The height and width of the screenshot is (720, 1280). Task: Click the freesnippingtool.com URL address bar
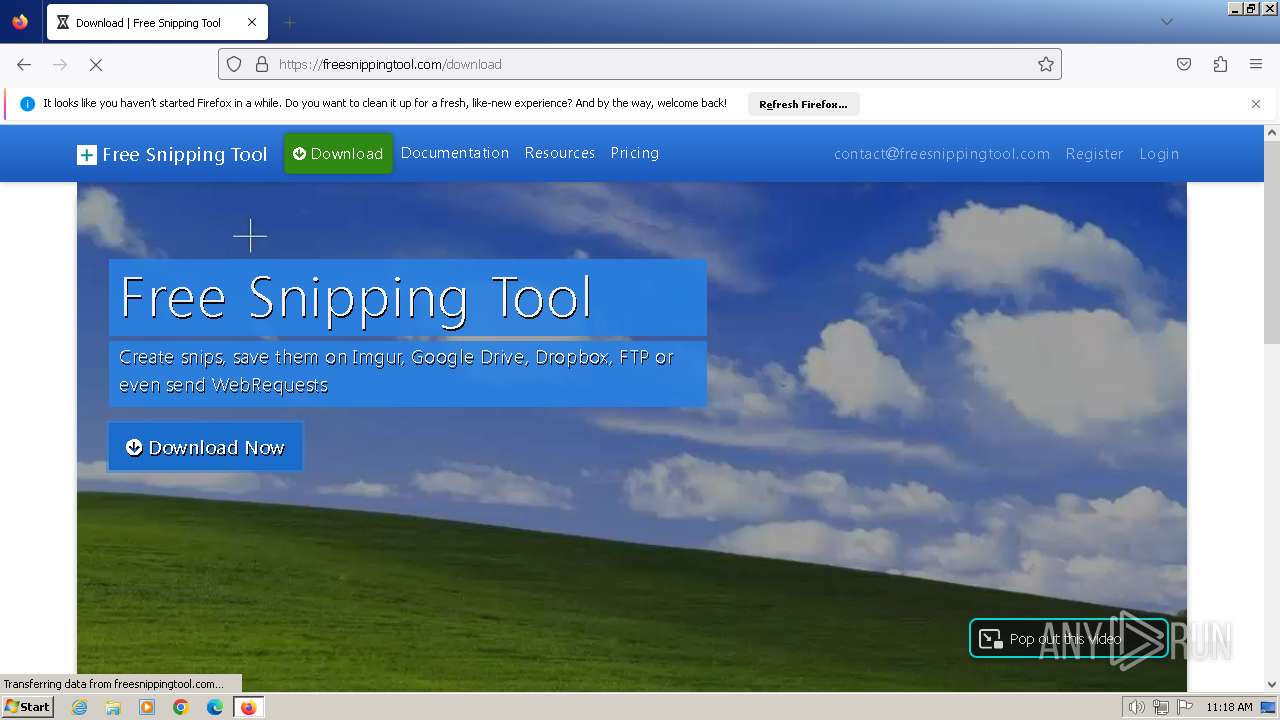tap(640, 64)
